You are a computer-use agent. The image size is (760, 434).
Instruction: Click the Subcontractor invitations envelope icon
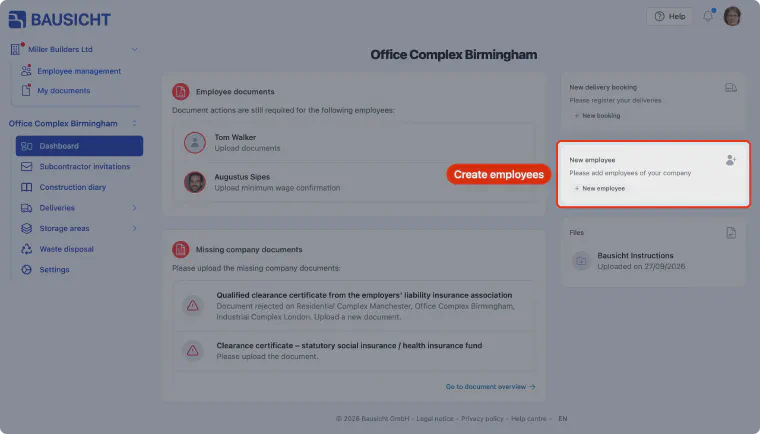[x=27, y=166]
